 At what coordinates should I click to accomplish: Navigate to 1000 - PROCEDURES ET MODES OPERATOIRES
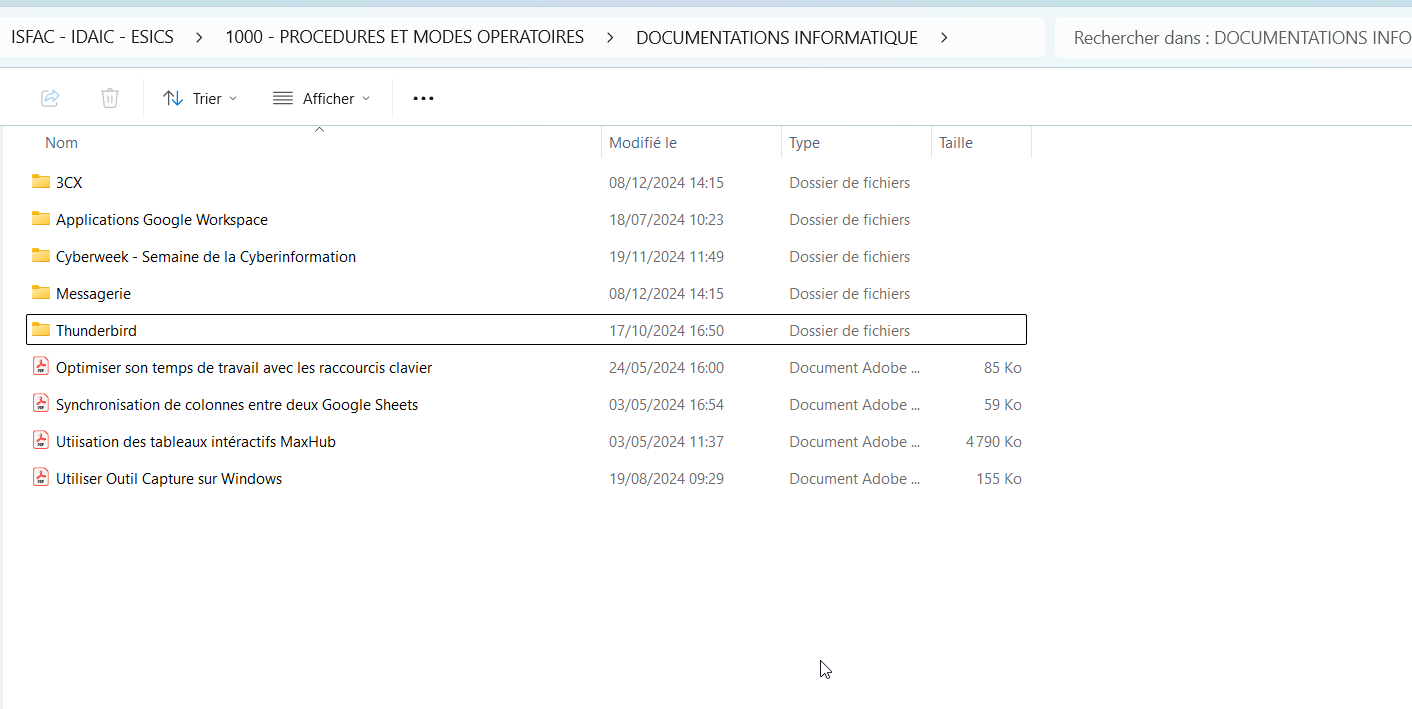pyautogui.click(x=404, y=38)
